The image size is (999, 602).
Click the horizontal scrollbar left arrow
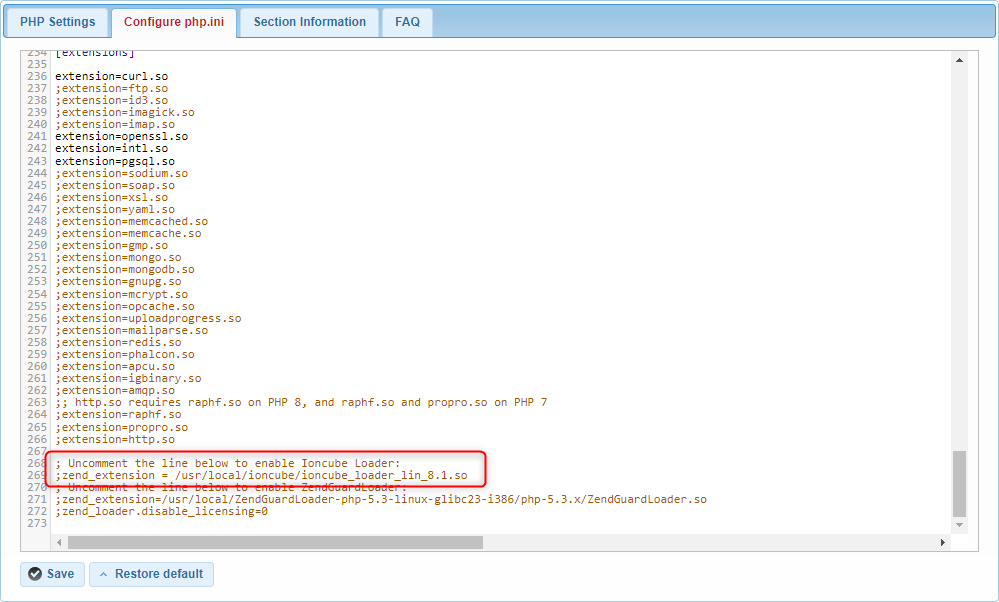pyautogui.click(x=59, y=542)
